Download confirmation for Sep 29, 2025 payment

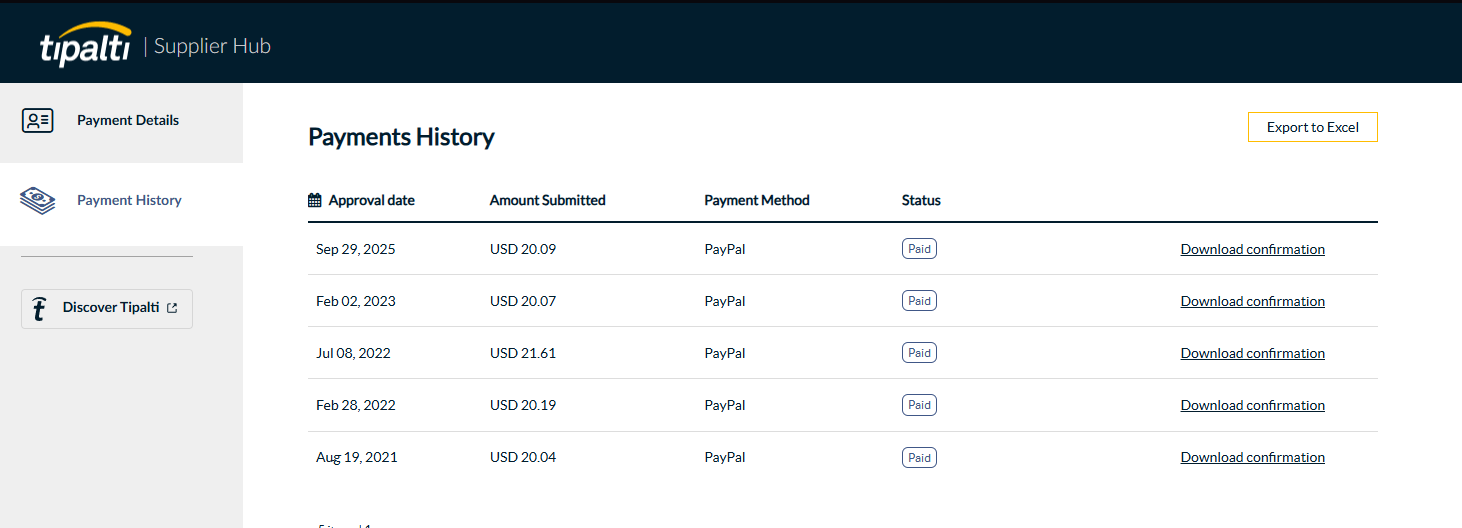[x=1252, y=249]
